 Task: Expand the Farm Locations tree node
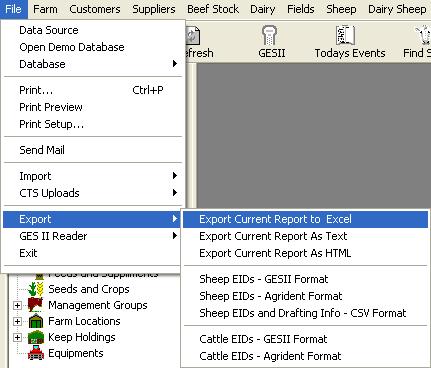(17, 321)
